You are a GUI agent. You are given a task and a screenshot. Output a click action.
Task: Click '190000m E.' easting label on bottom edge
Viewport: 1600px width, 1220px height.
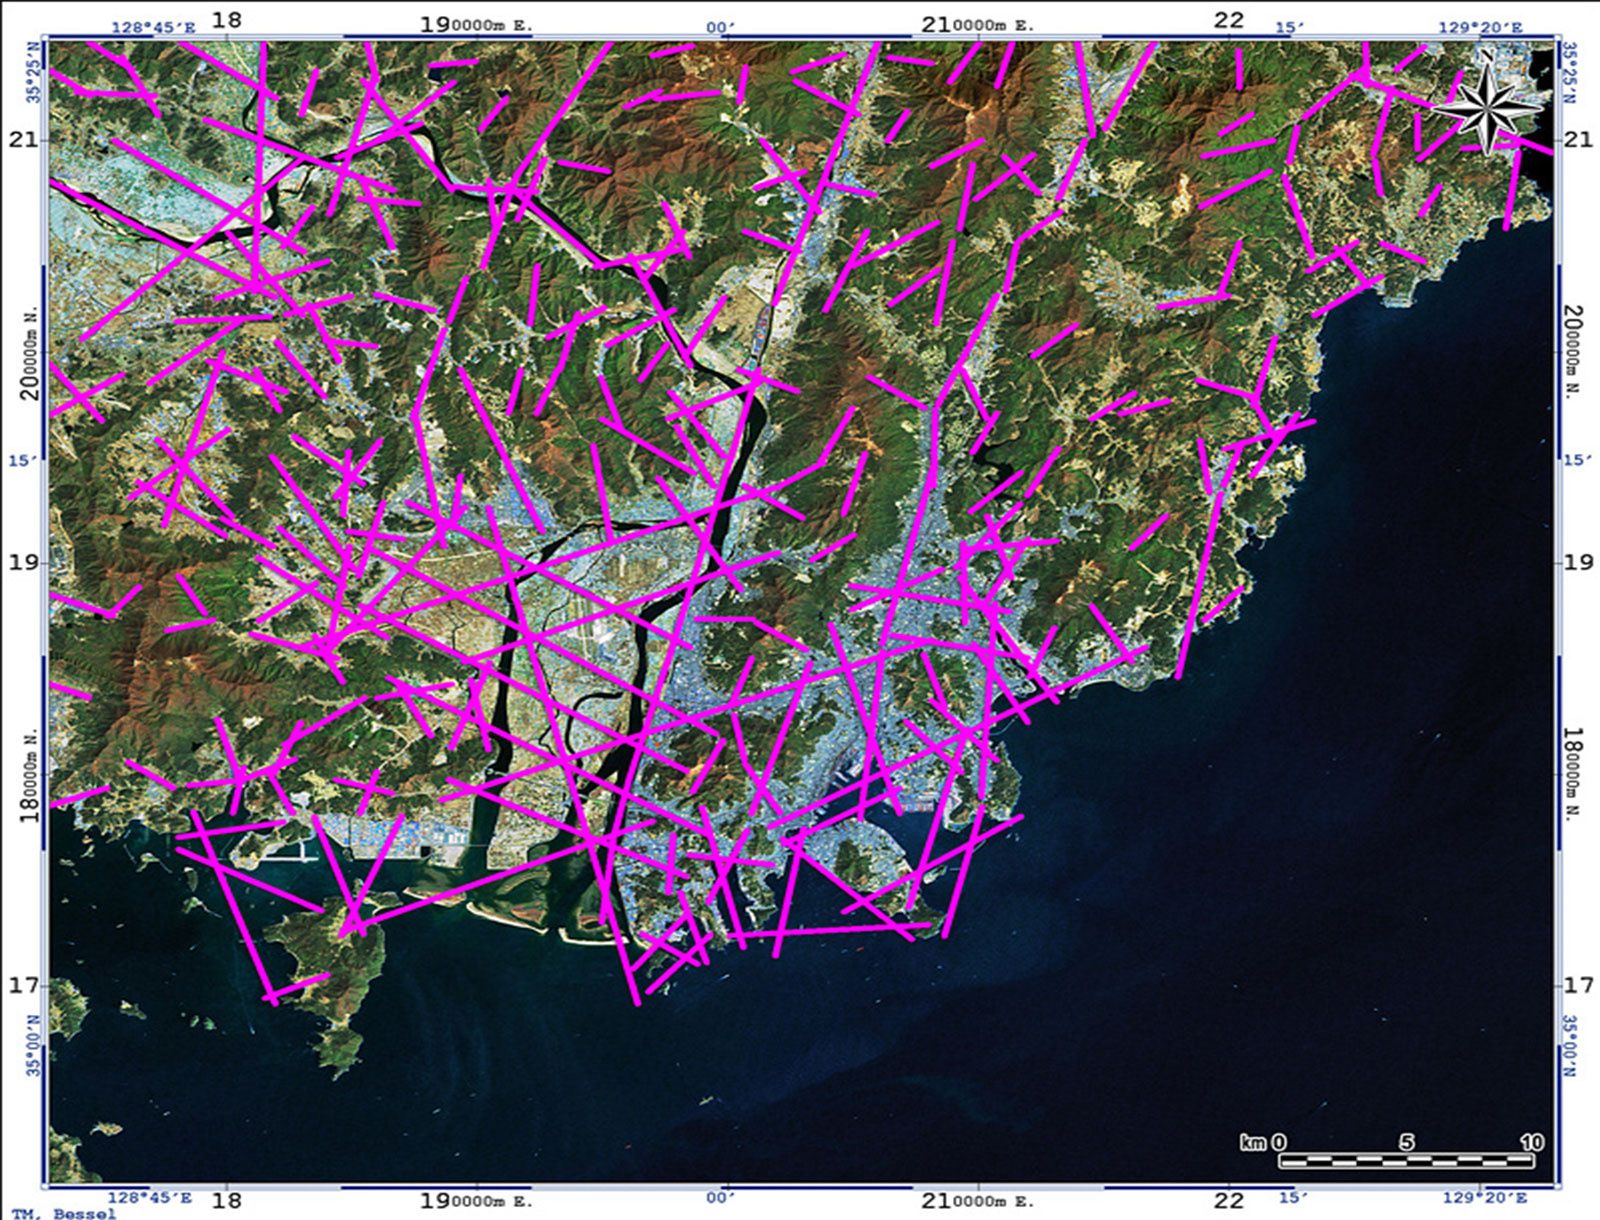[x=475, y=1201]
